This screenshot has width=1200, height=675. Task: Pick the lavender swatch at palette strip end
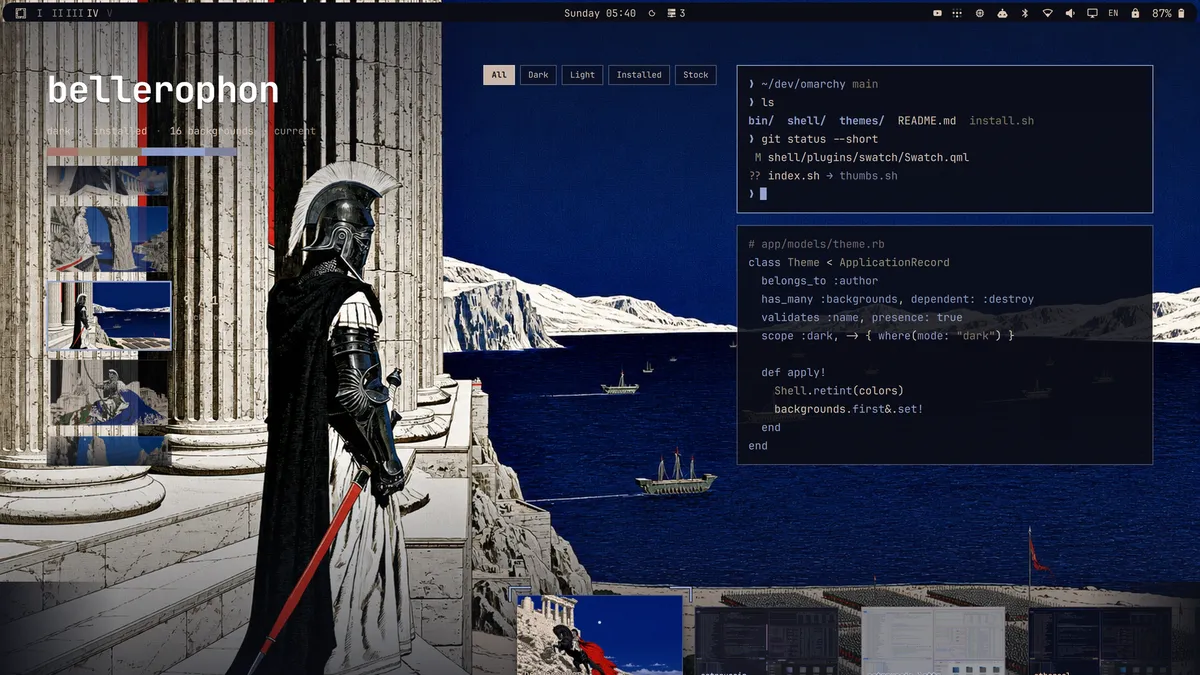pyautogui.click(x=221, y=152)
